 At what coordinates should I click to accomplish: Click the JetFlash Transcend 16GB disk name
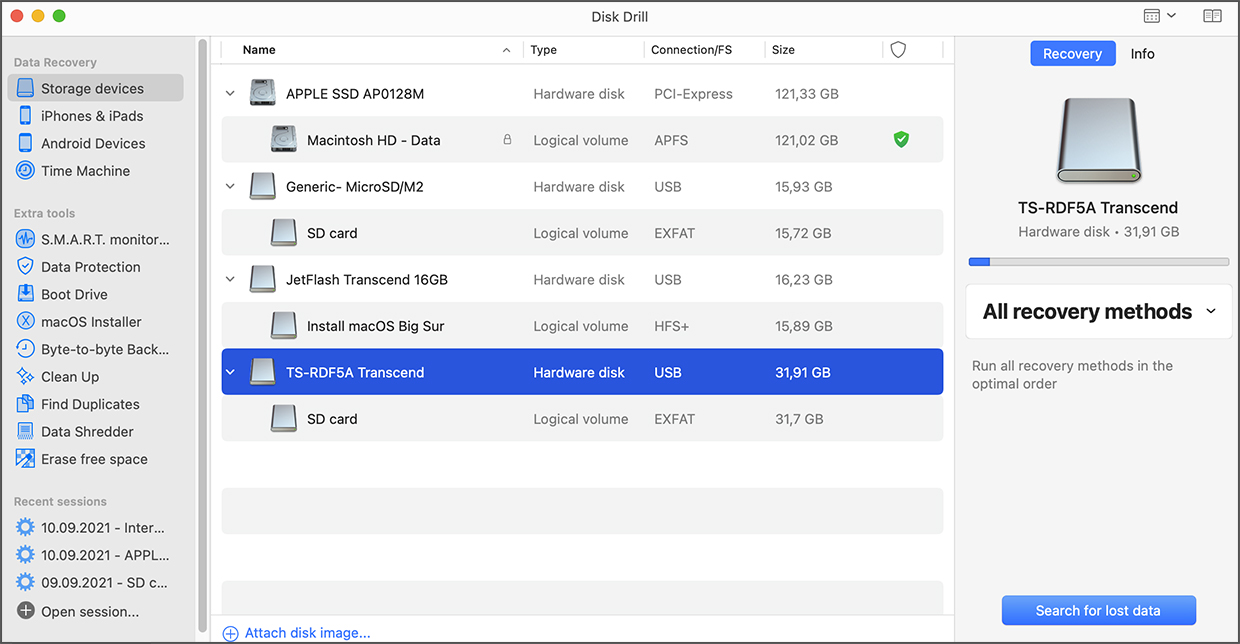pyautogui.click(x=366, y=280)
